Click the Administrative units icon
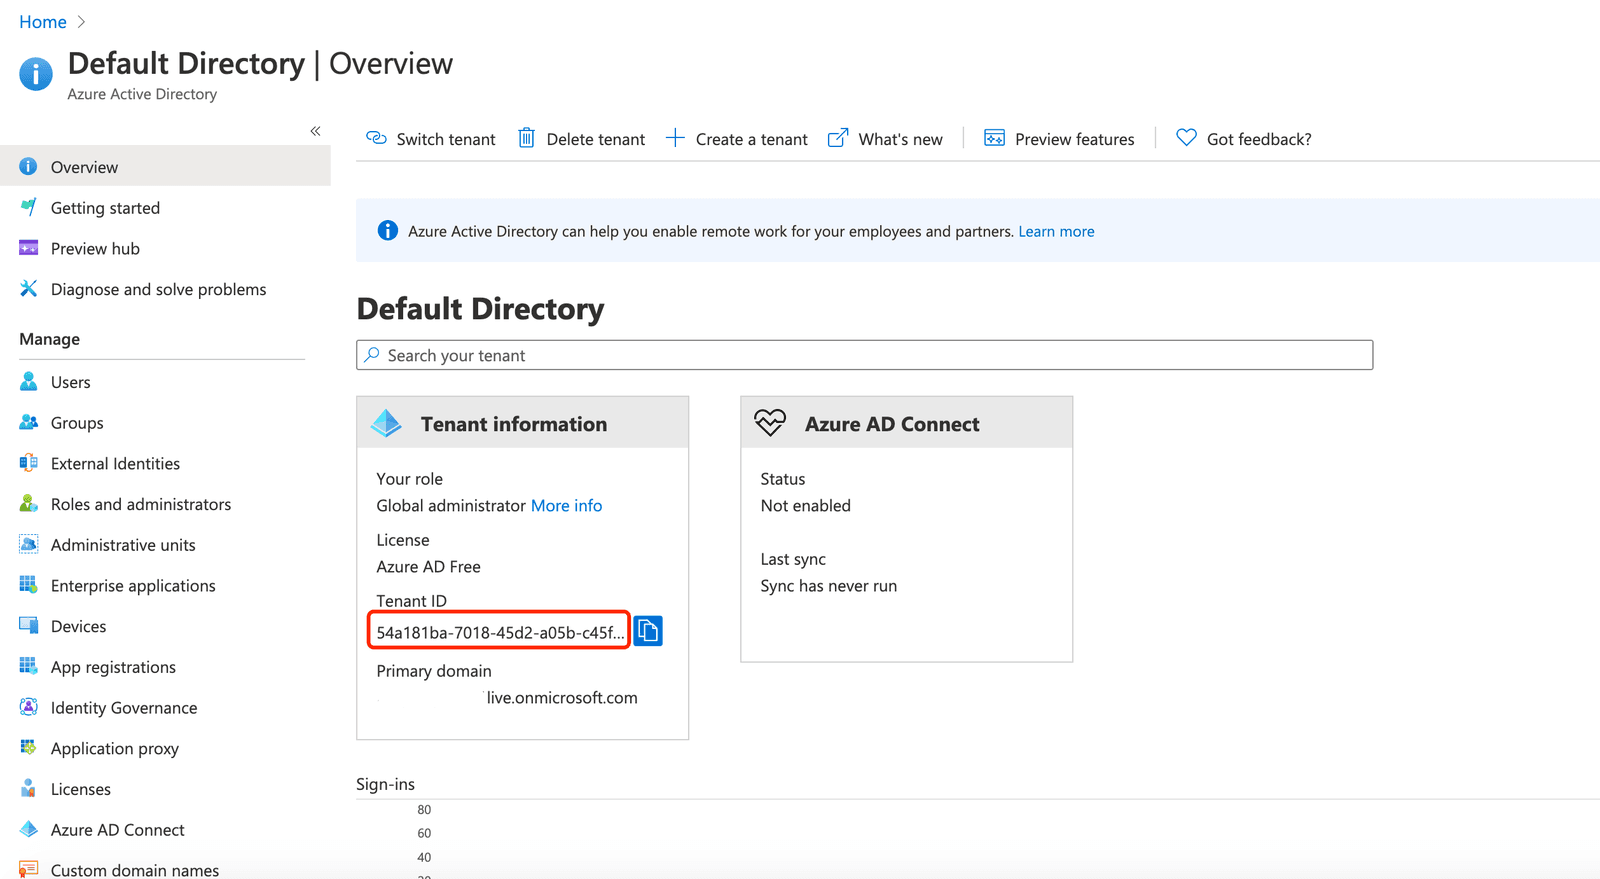Image resolution: width=1600 pixels, height=879 pixels. [28, 544]
